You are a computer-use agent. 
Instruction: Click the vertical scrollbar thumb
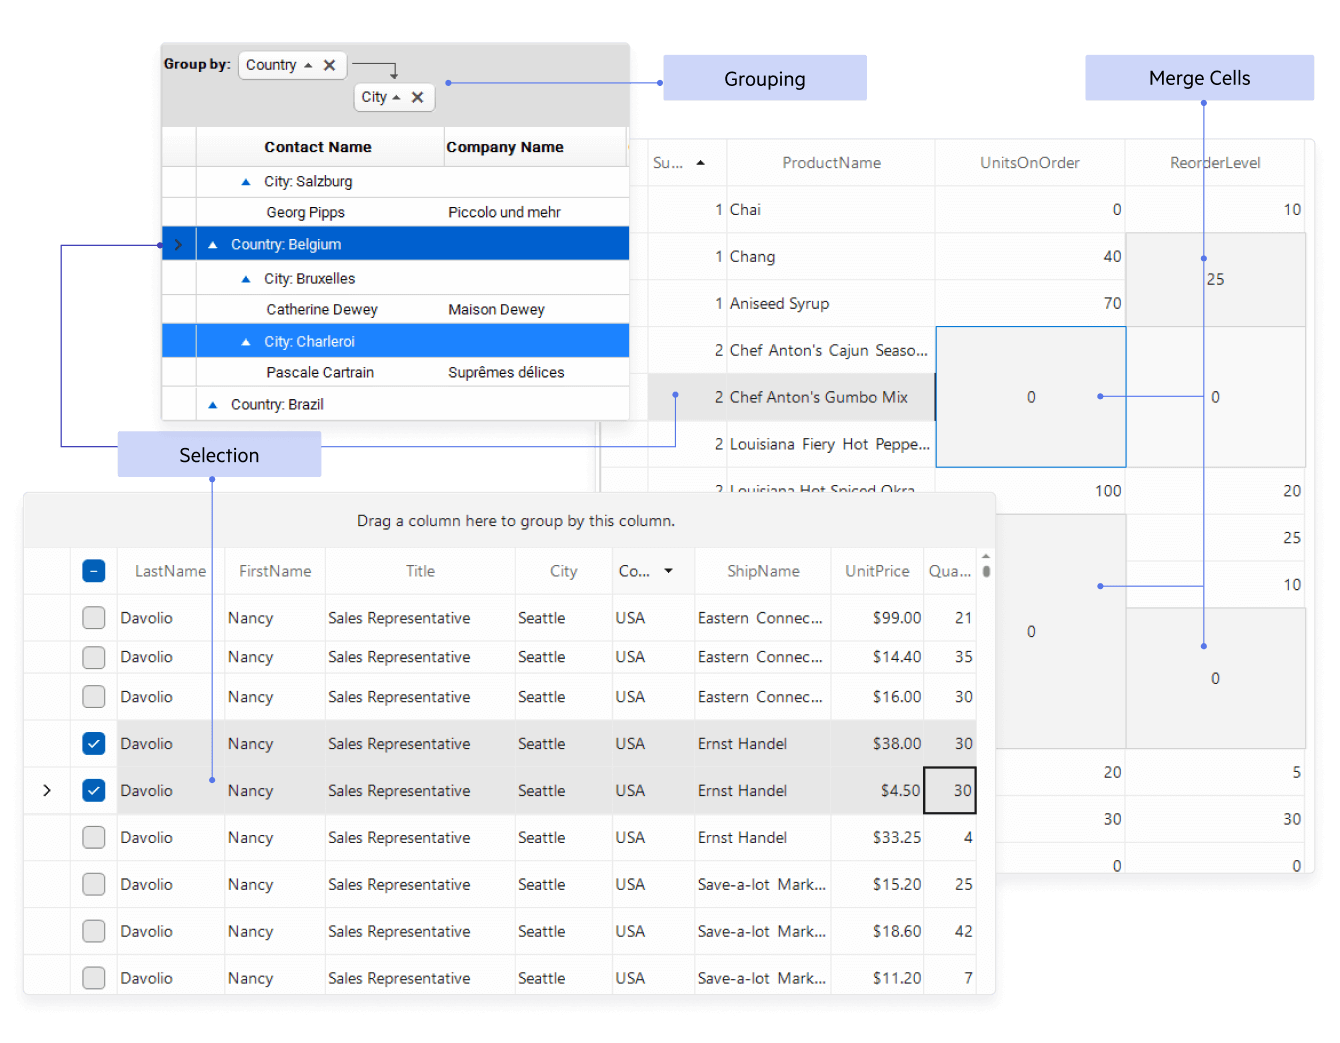(985, 570)
